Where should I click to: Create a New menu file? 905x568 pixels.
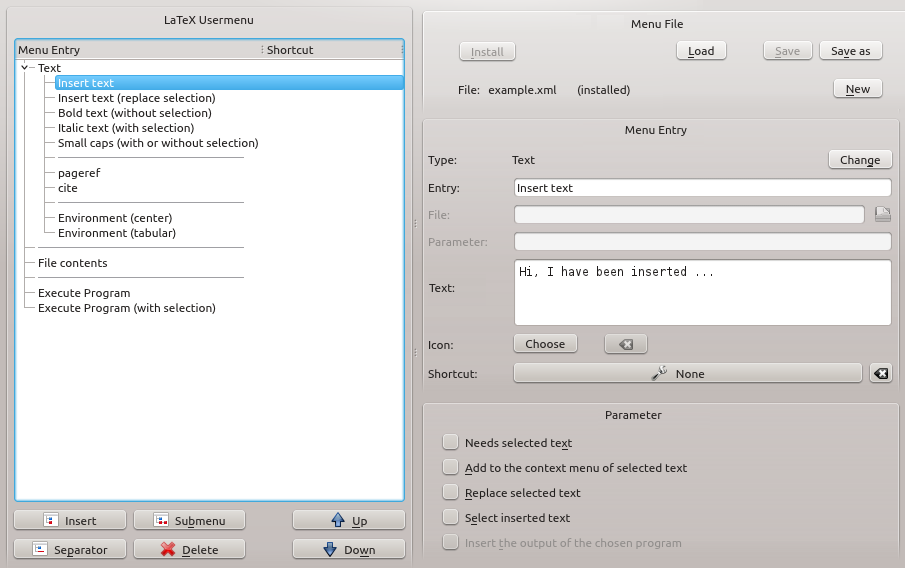(858, 89)
